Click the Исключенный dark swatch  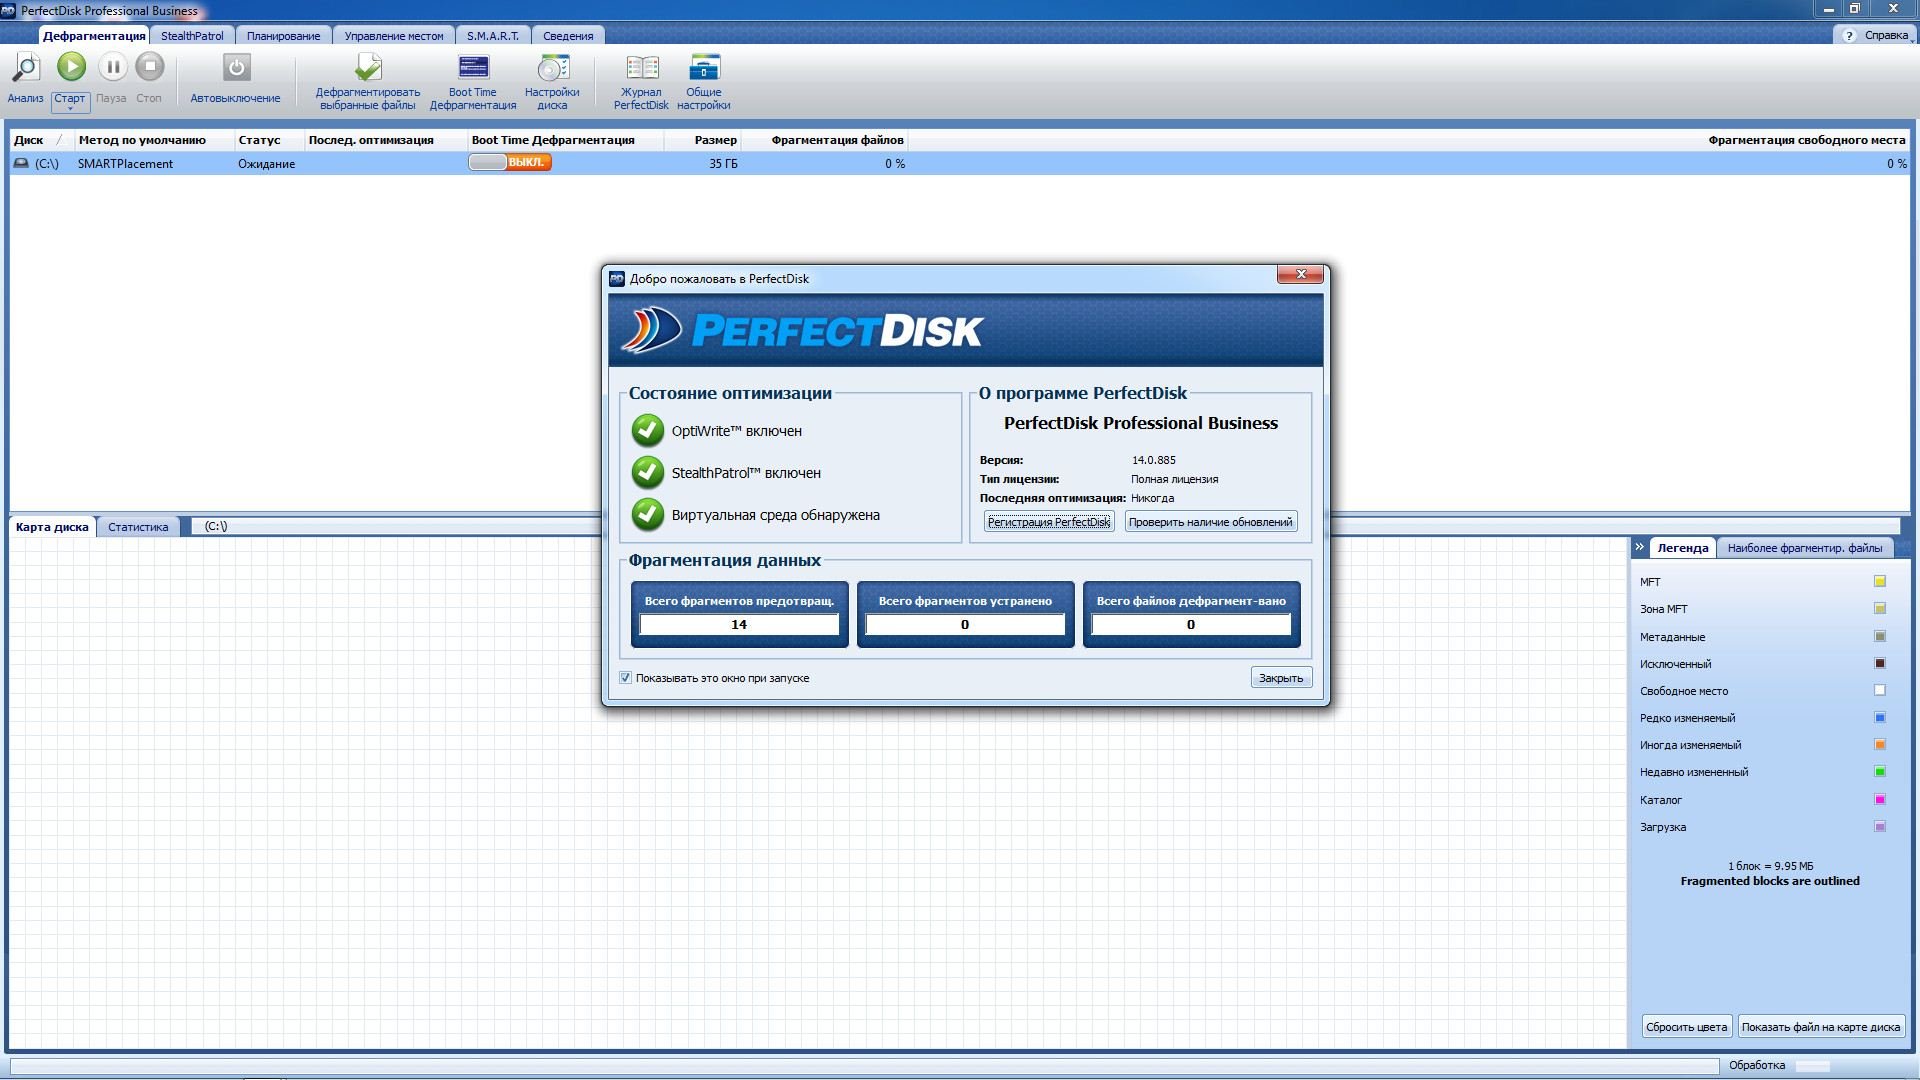(x=1880, y=663)
